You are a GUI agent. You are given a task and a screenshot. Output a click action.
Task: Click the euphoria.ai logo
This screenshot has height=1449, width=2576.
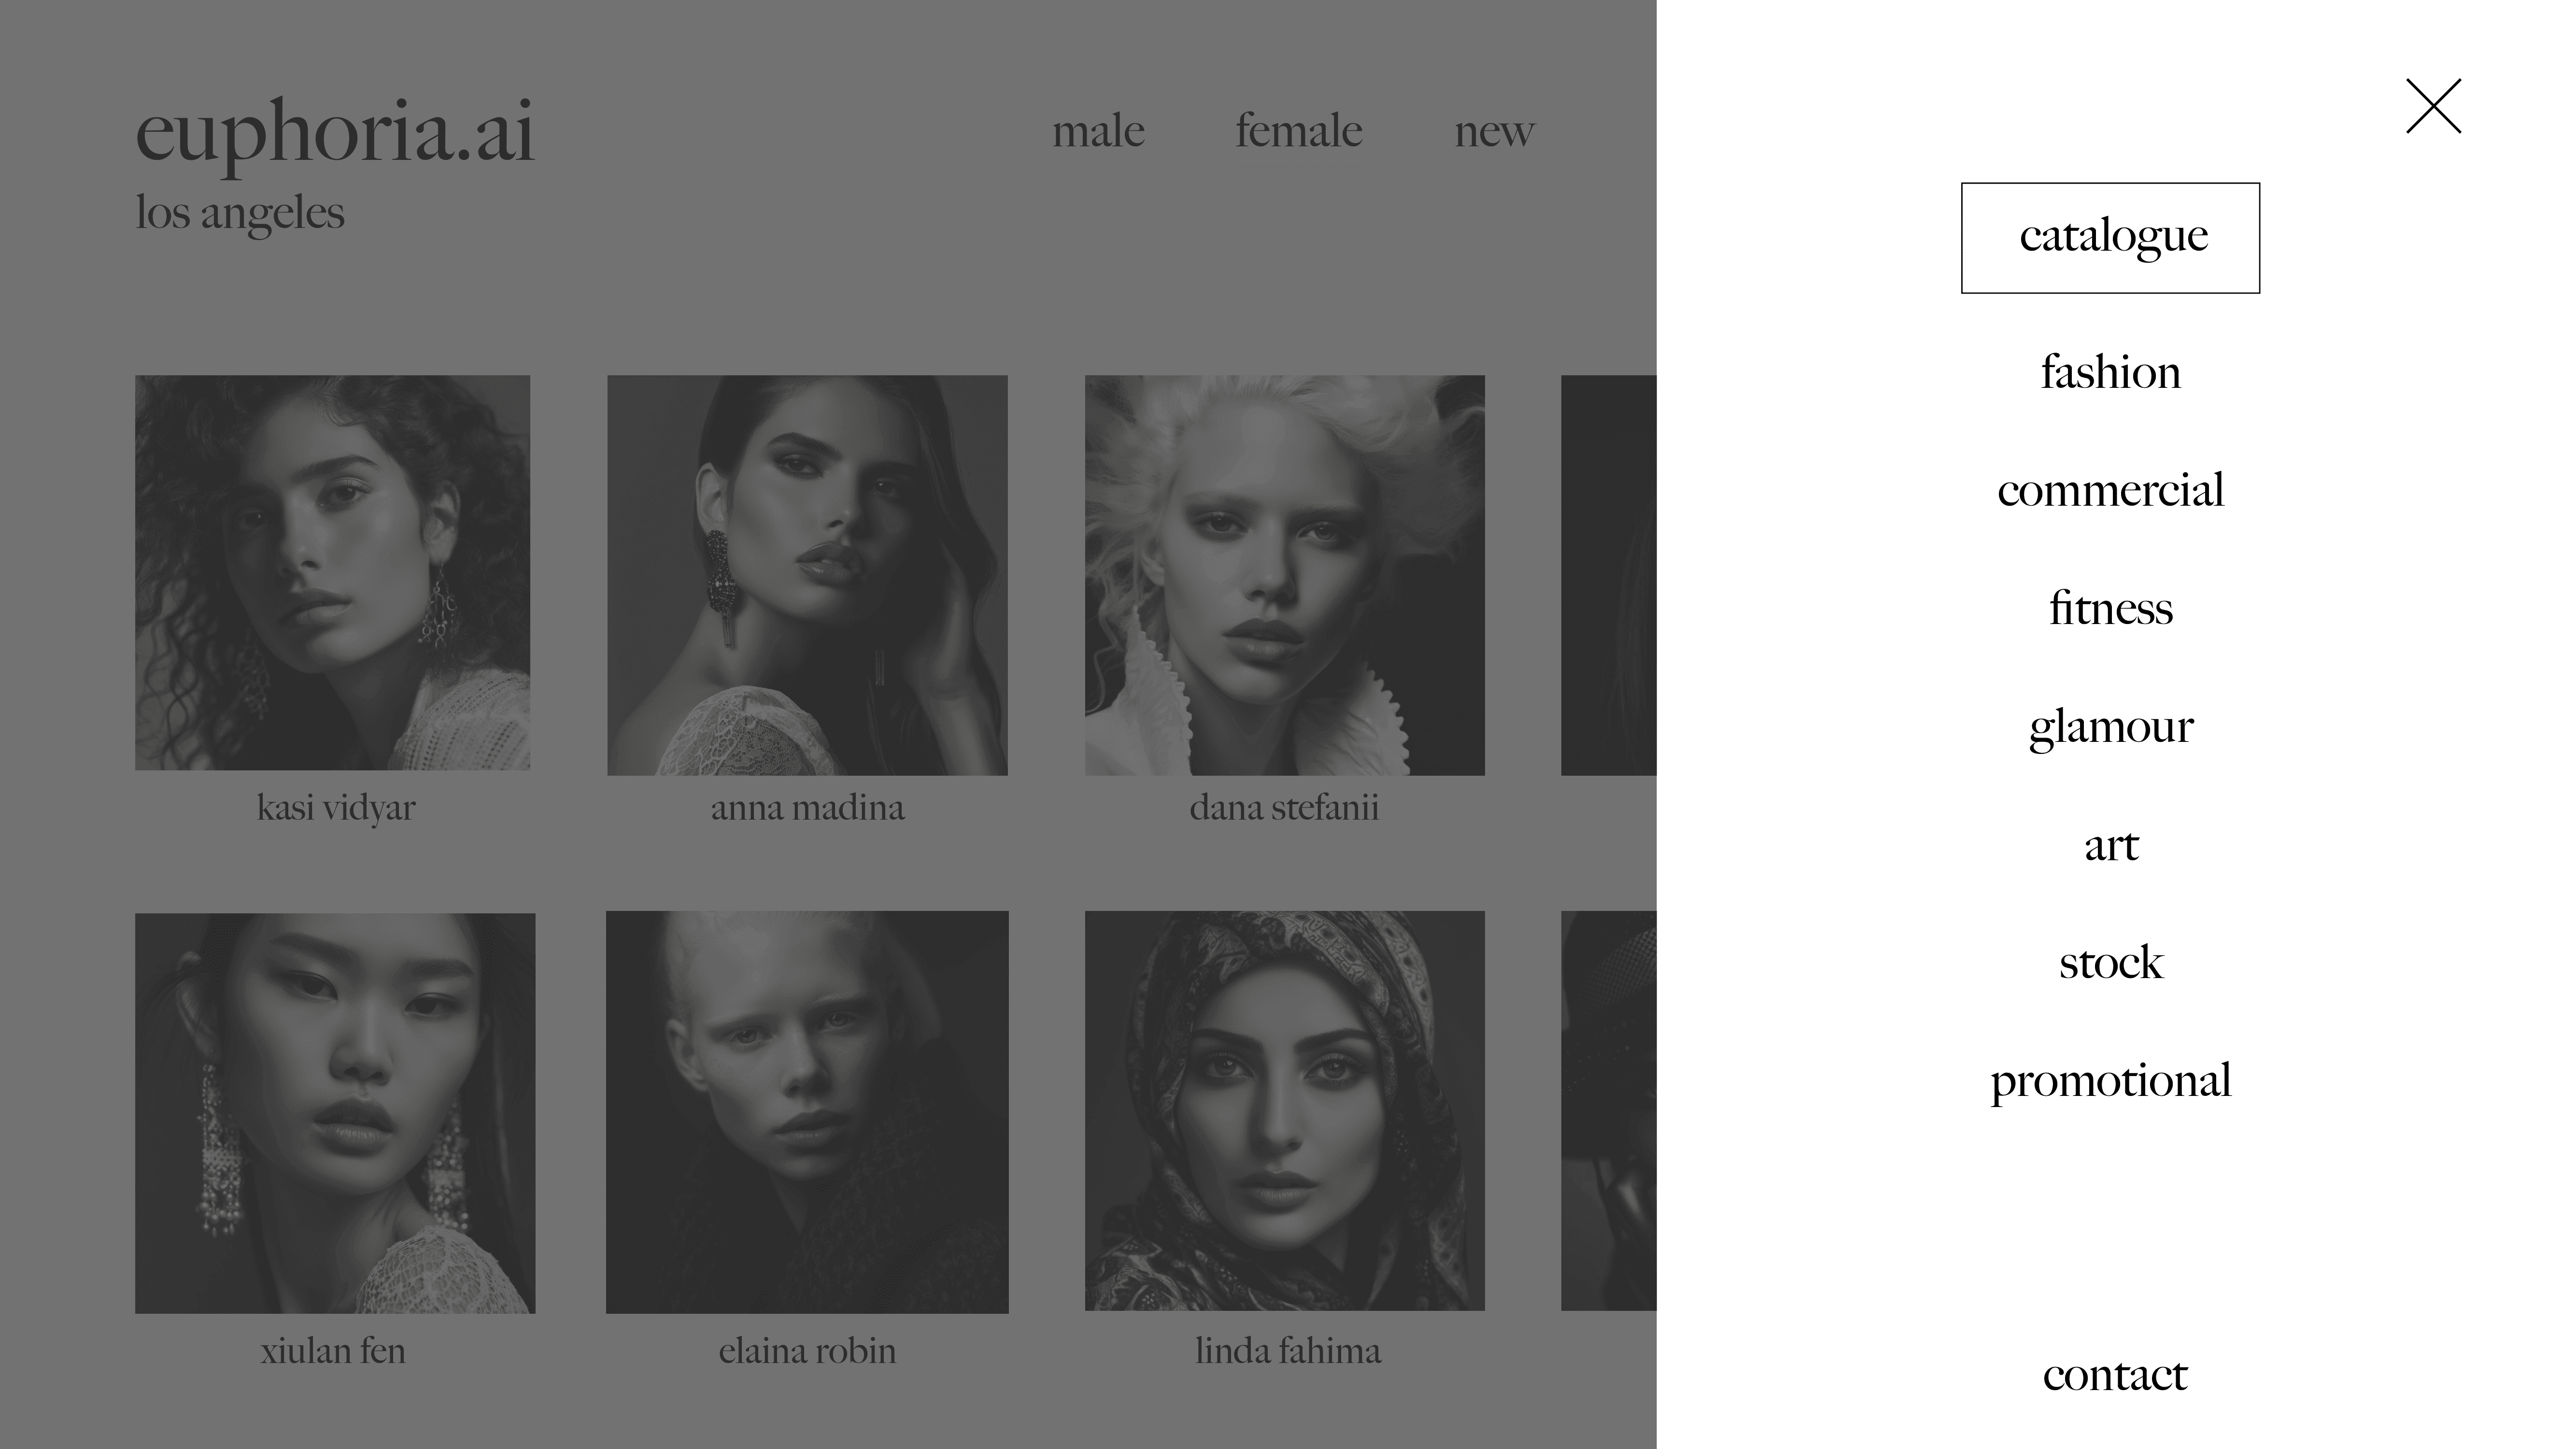(335, 131)
